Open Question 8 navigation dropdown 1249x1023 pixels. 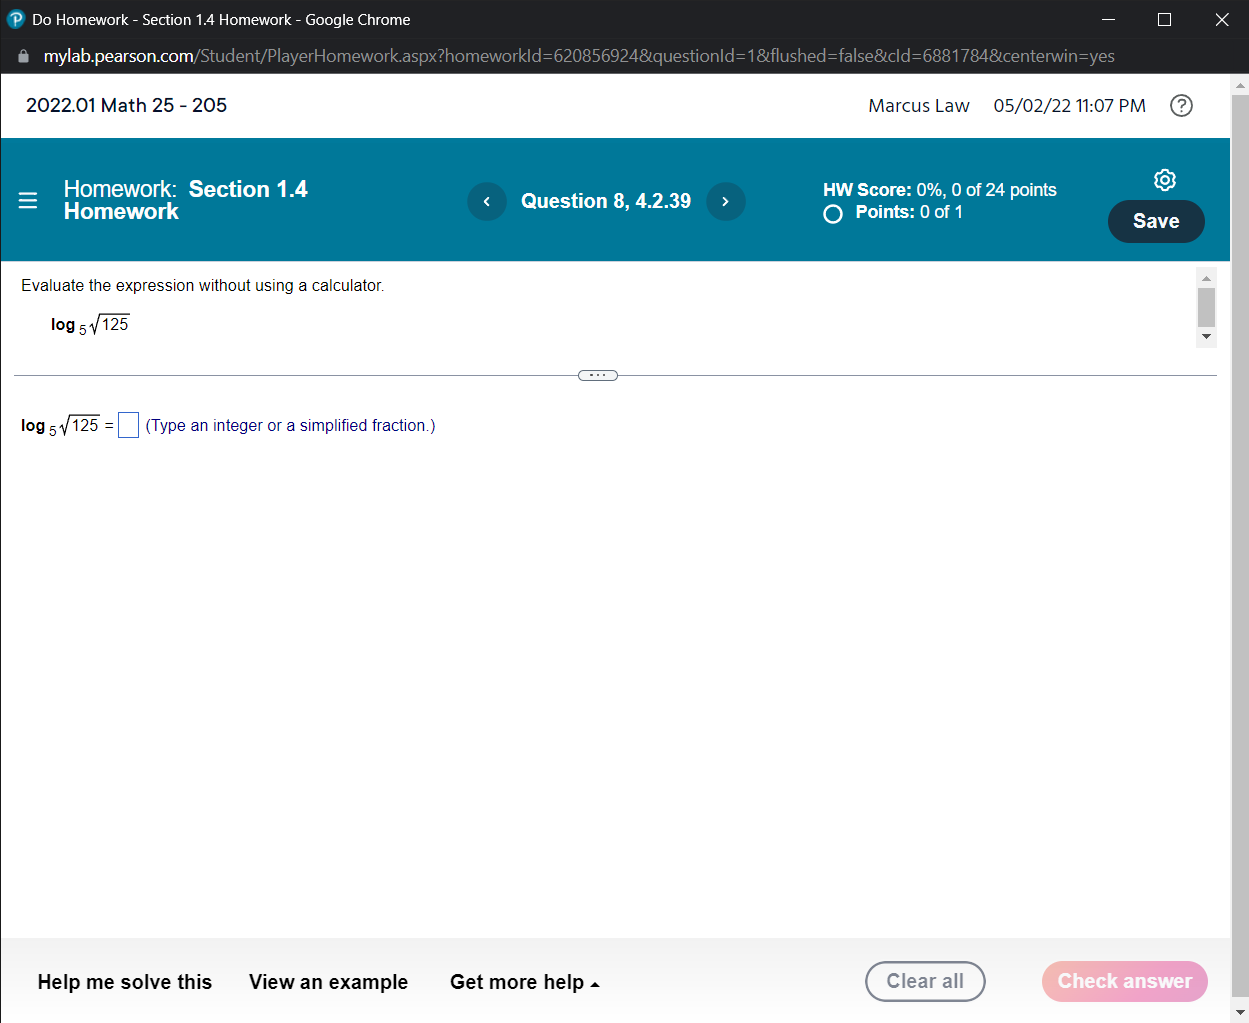(x=606, y=201)
